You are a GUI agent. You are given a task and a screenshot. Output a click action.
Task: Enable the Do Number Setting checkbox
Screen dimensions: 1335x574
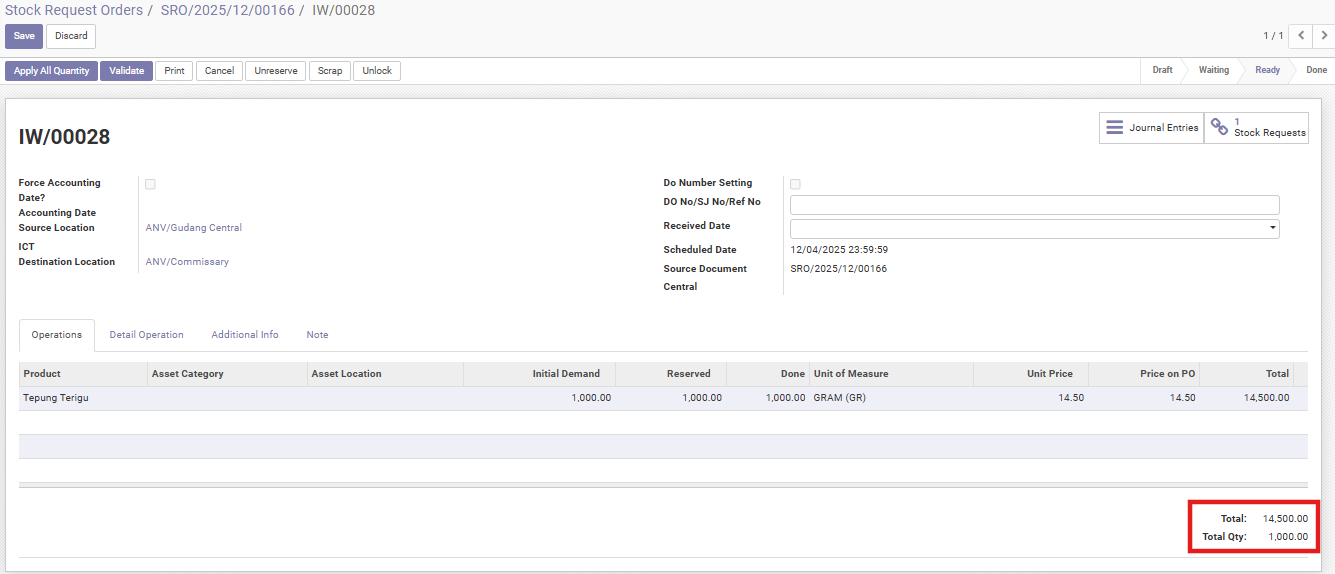[x=795, y=184]
